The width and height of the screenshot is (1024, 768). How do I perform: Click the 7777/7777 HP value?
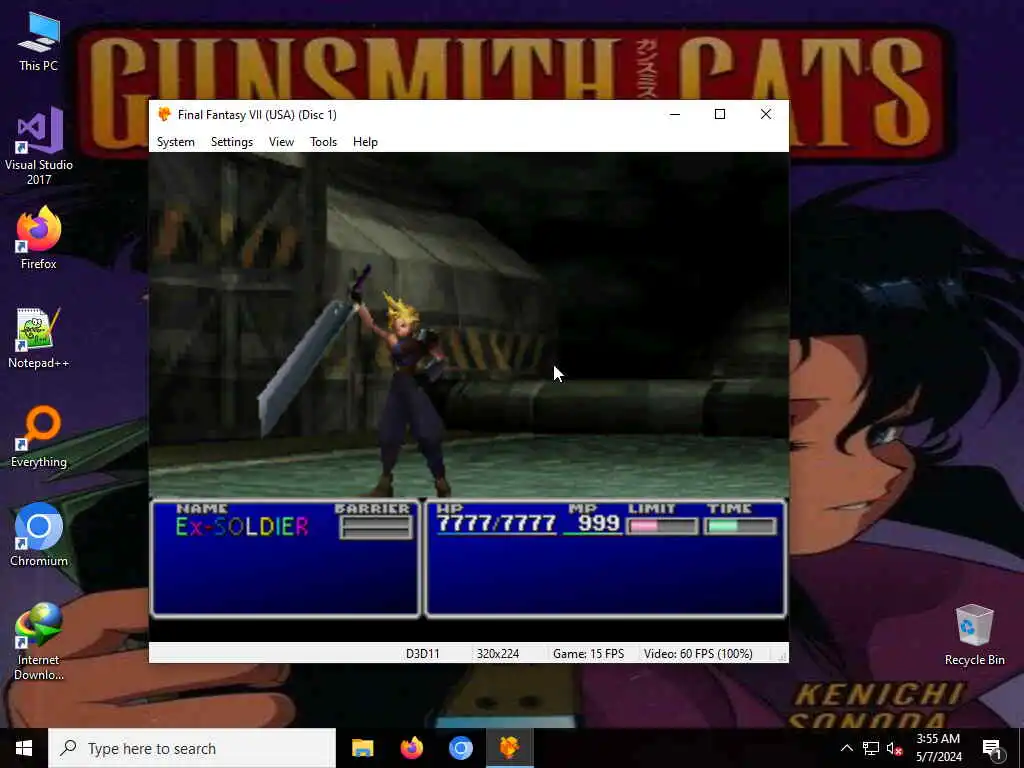(496, 523)
